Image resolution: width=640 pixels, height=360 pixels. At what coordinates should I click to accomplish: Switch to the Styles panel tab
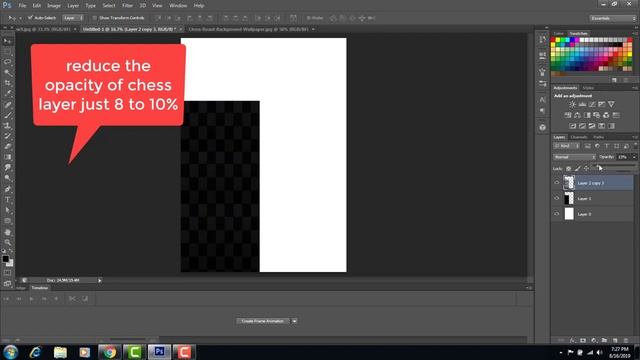[588, 88]
